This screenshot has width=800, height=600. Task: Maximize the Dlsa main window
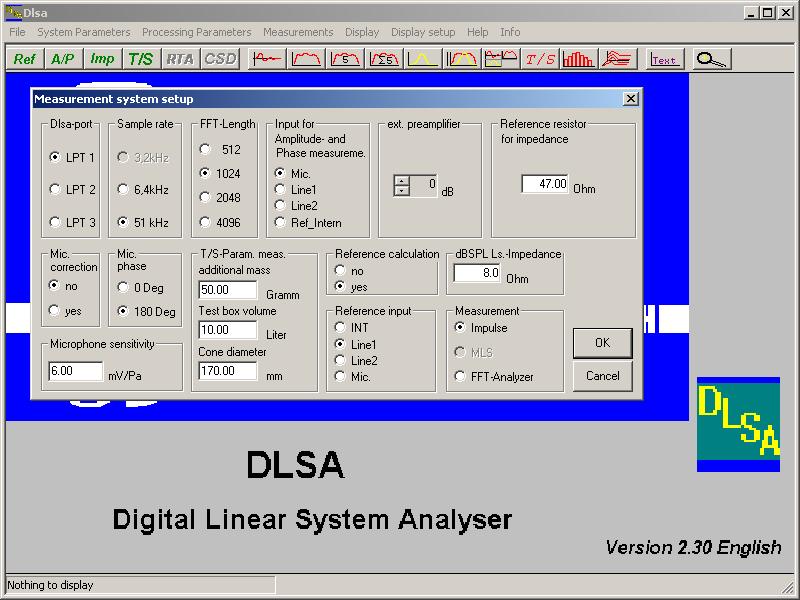click(767, 13)
